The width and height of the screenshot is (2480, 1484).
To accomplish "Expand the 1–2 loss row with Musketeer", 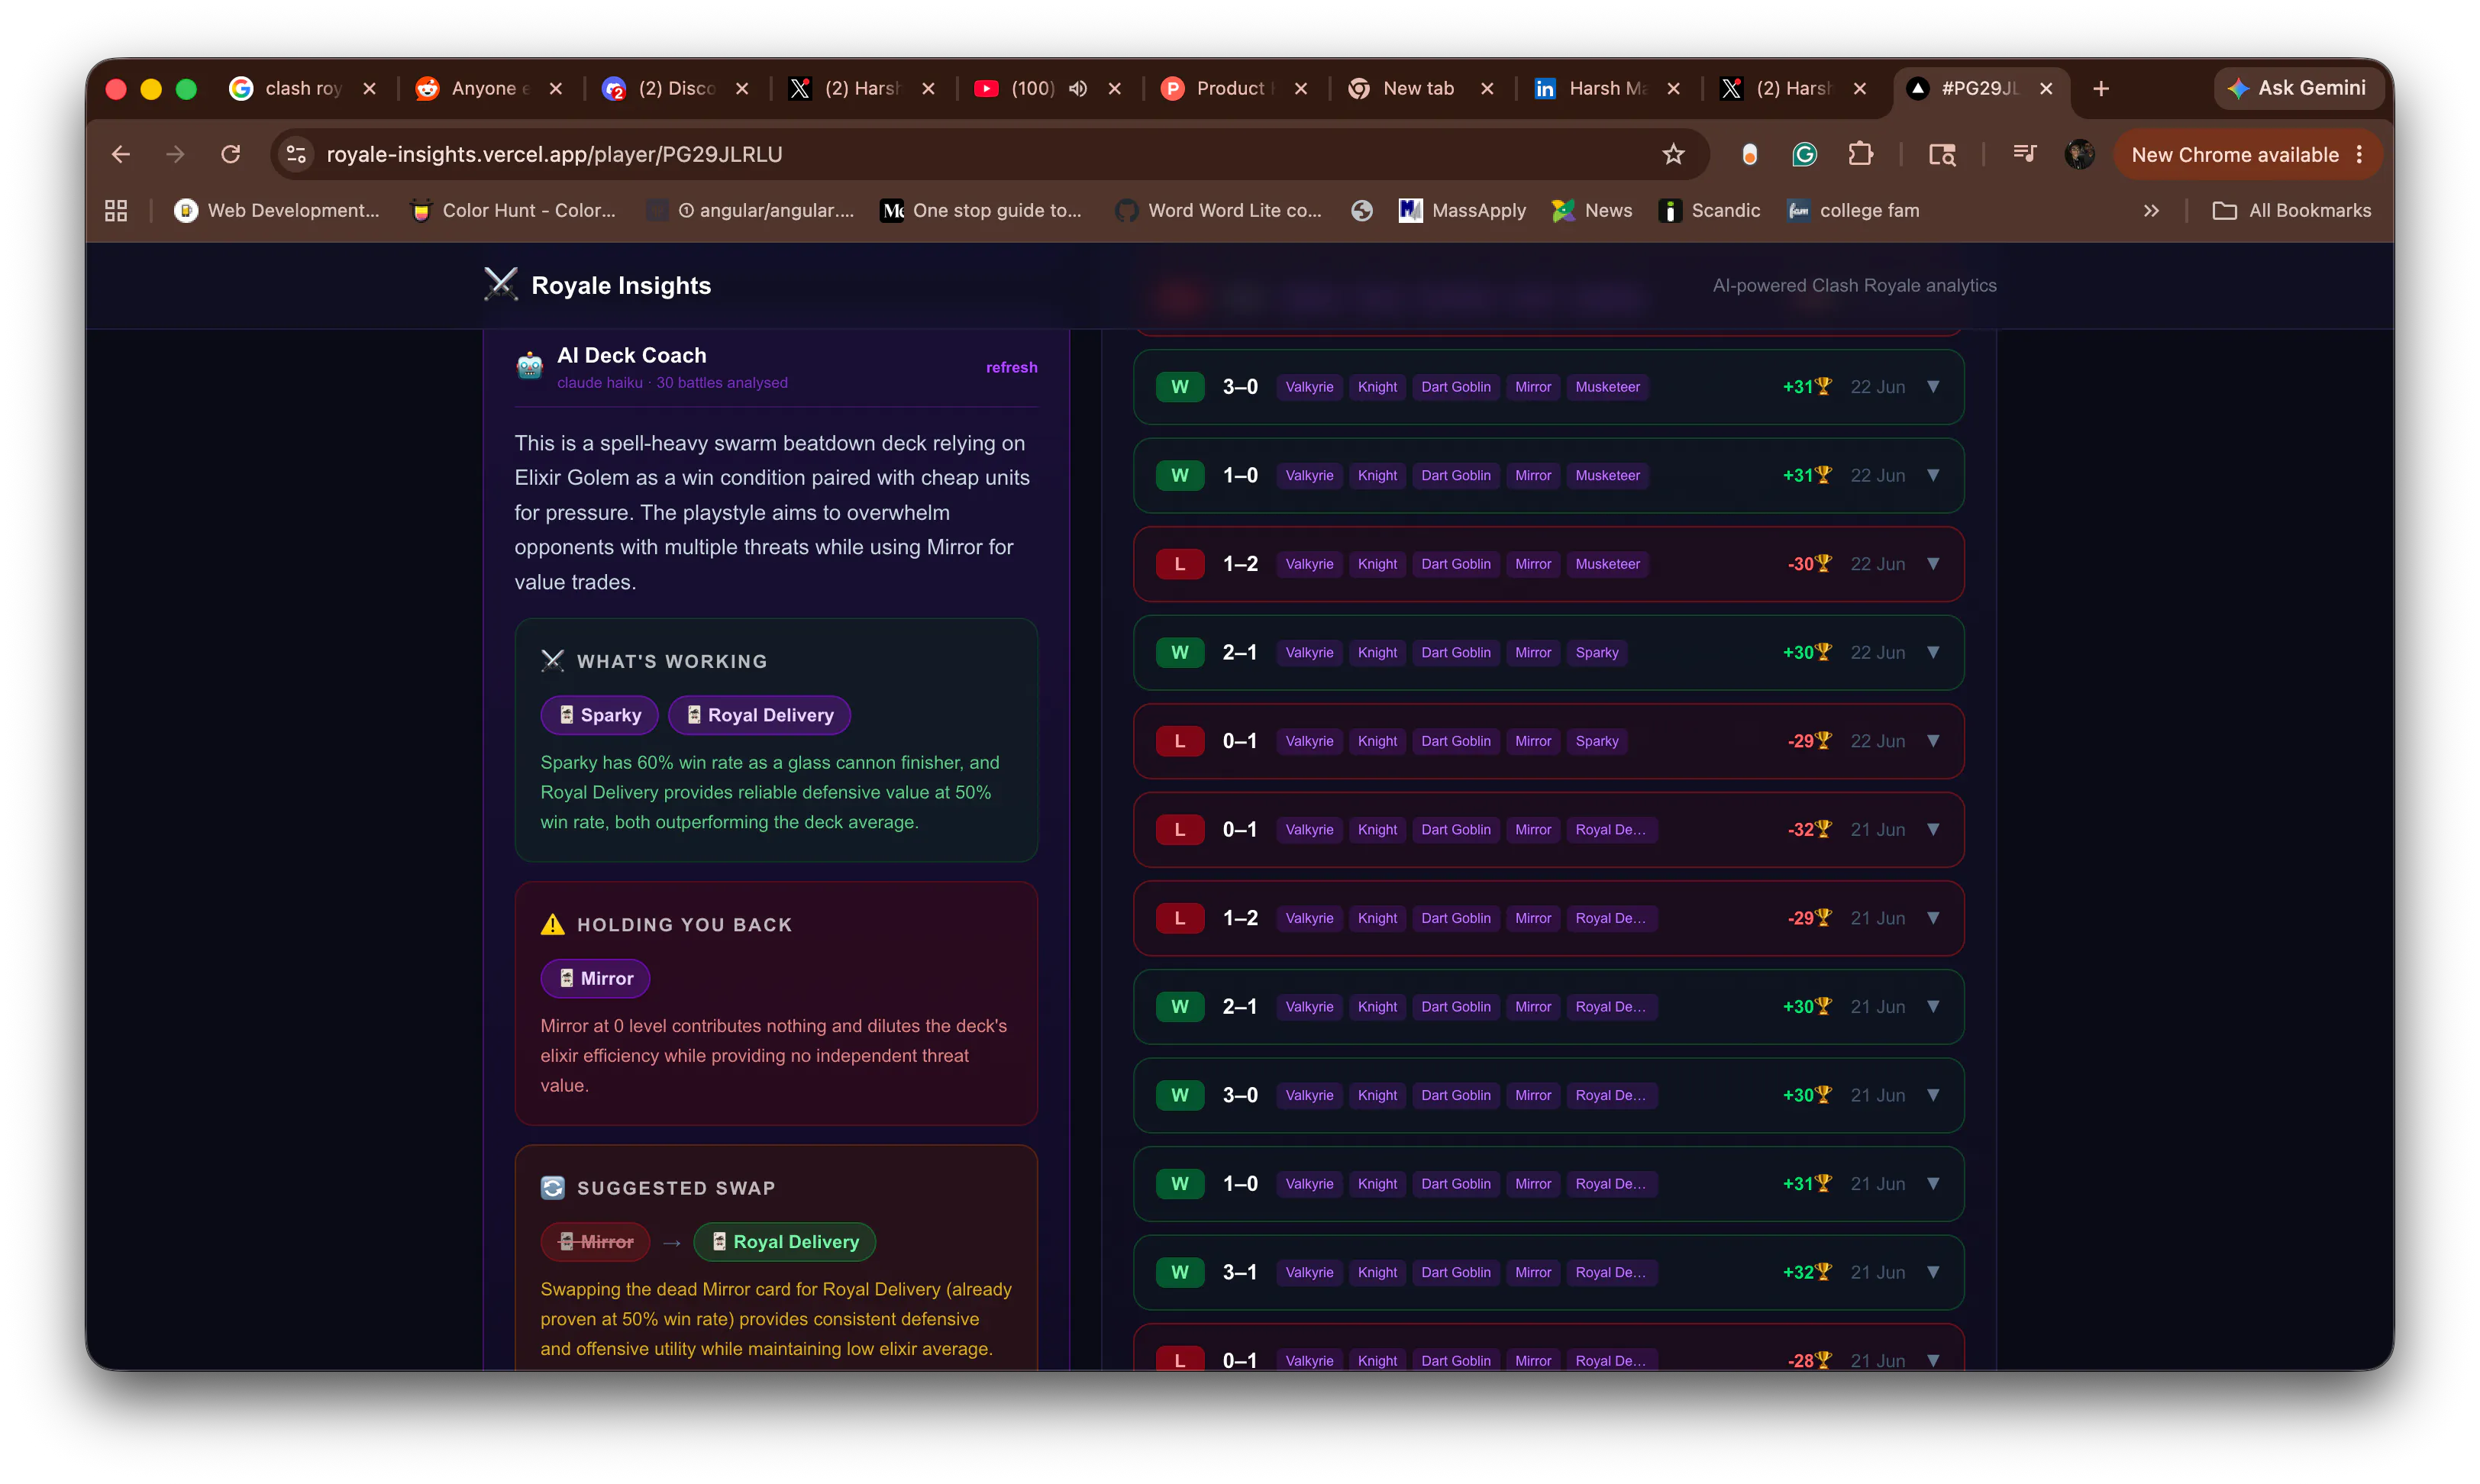I will [x=1933, y=564].
